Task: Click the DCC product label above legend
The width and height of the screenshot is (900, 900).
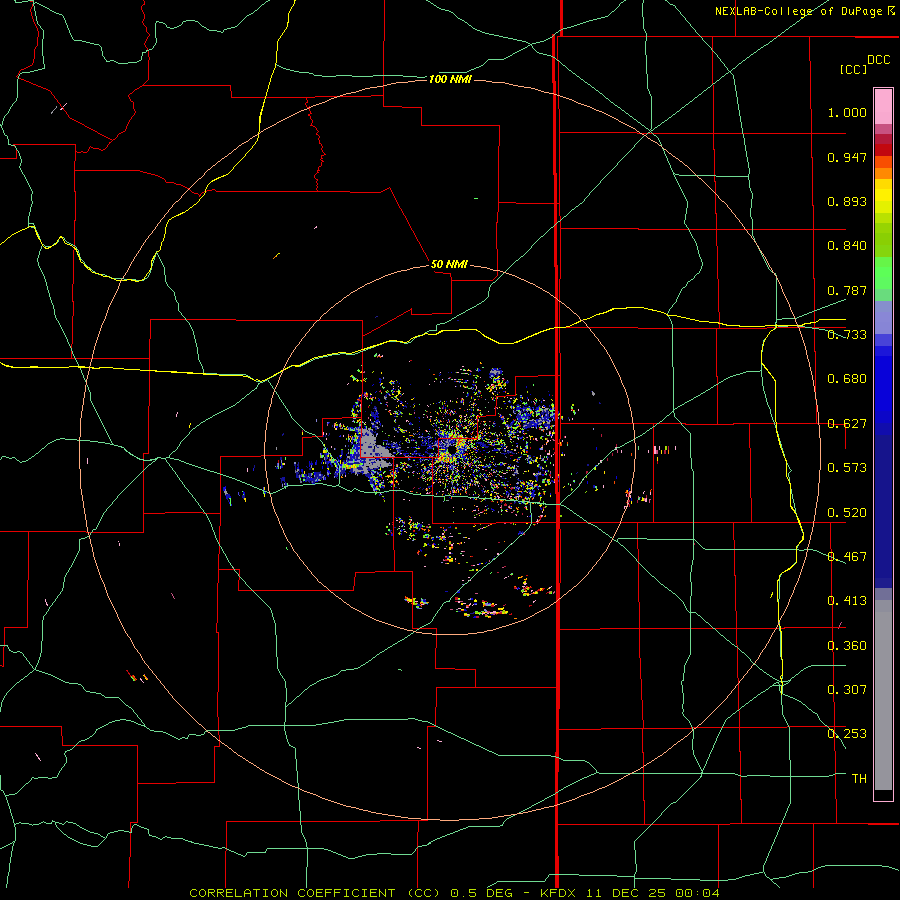Action: pos(878,60)
